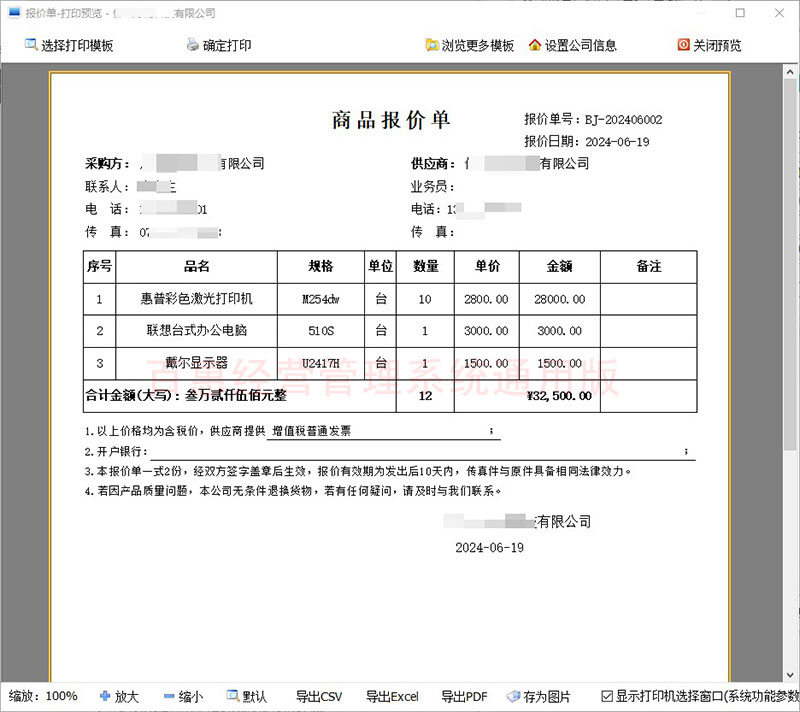Click the minus 缩小 icon
The image size is (800, 712).
(169, 696)
